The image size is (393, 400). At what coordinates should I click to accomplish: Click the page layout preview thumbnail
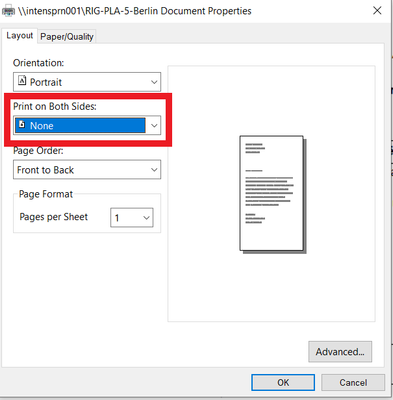pos(273,194)
